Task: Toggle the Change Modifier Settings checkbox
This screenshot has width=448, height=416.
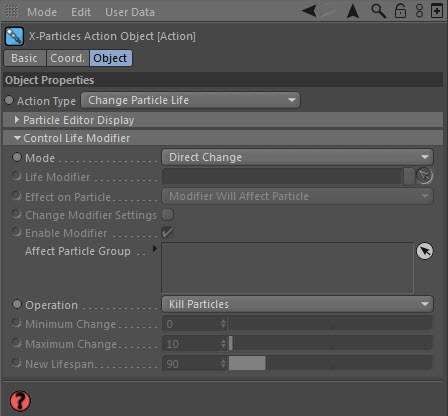Action: coord(168,215)
